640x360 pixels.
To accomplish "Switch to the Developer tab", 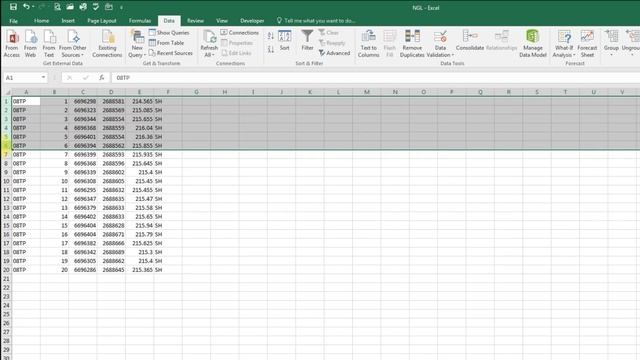I will pyautogui.click(x=252, y=21).
